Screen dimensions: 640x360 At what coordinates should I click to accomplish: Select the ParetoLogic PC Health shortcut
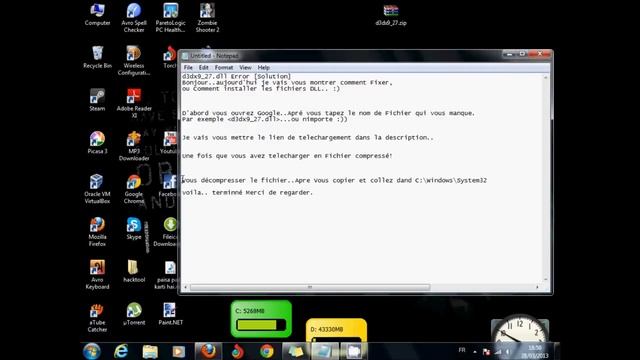[x=170, y=18]
